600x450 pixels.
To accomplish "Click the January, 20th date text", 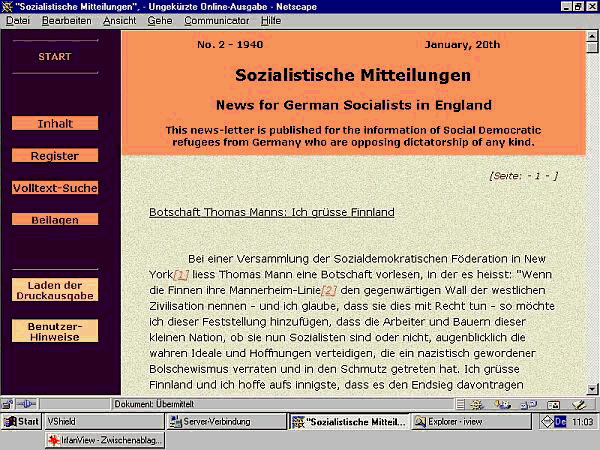I will 462,45.
